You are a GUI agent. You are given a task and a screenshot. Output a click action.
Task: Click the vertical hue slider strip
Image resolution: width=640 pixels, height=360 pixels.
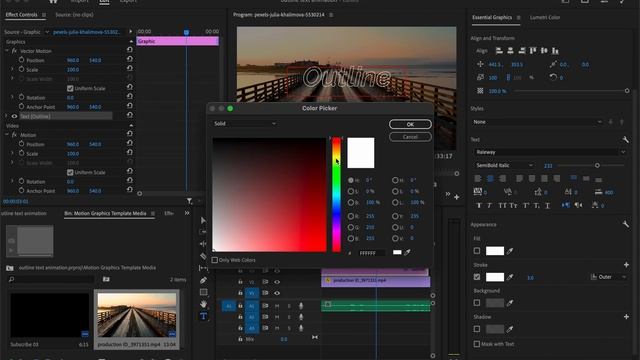click(x=336, y=195)
